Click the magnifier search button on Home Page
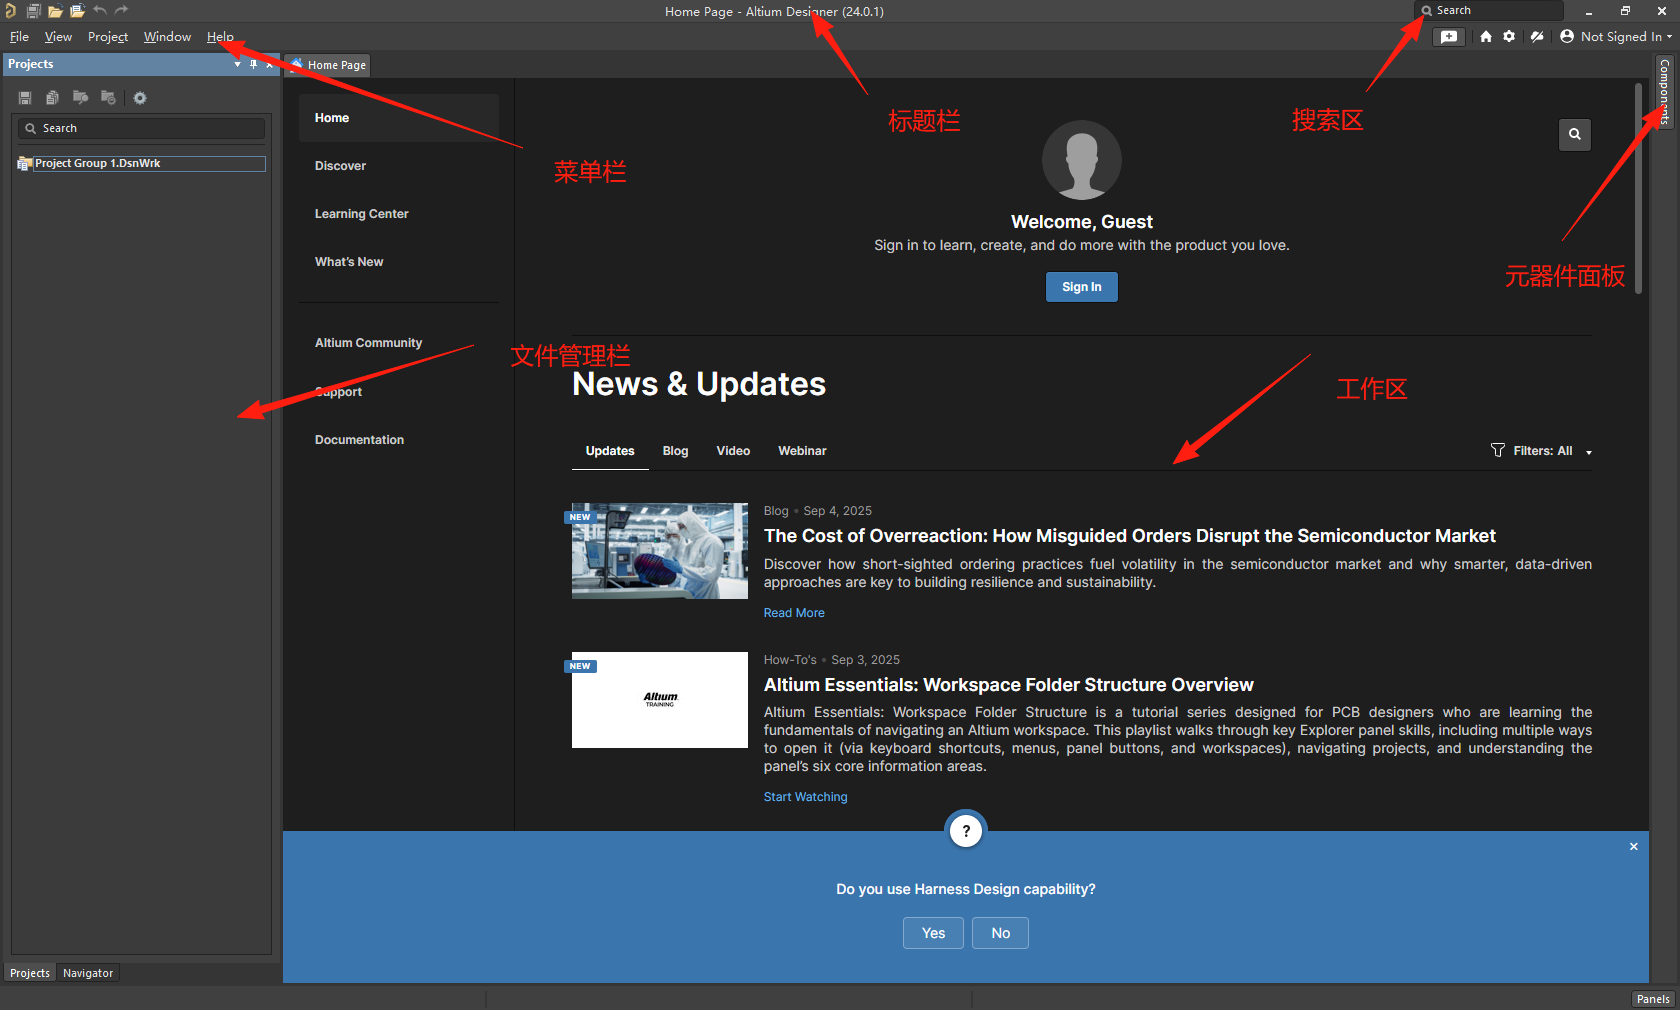The image size is (1680, 1010). (x=1575, y=134)
